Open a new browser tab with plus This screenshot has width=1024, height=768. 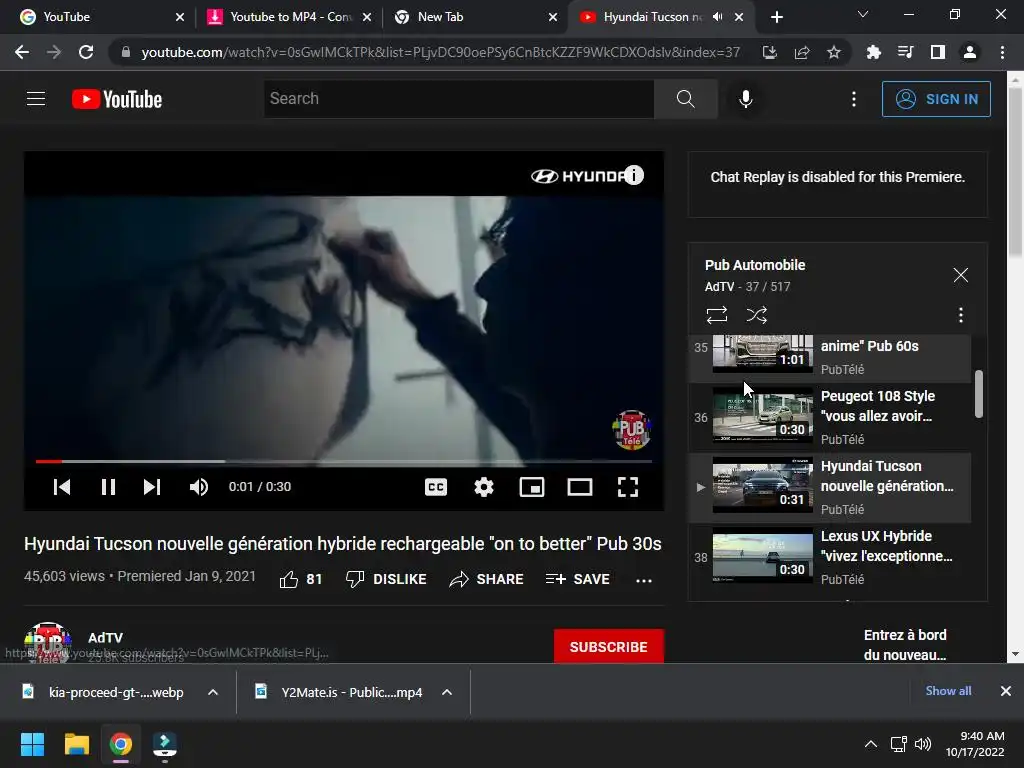(776, 17)
